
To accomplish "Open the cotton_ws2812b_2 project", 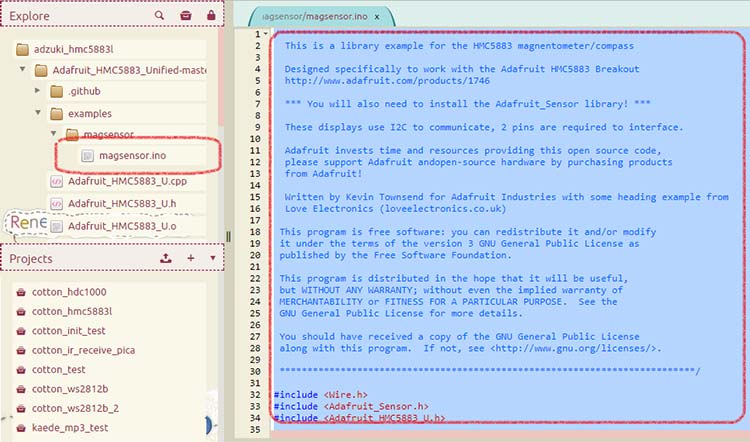I will (75, 408).
